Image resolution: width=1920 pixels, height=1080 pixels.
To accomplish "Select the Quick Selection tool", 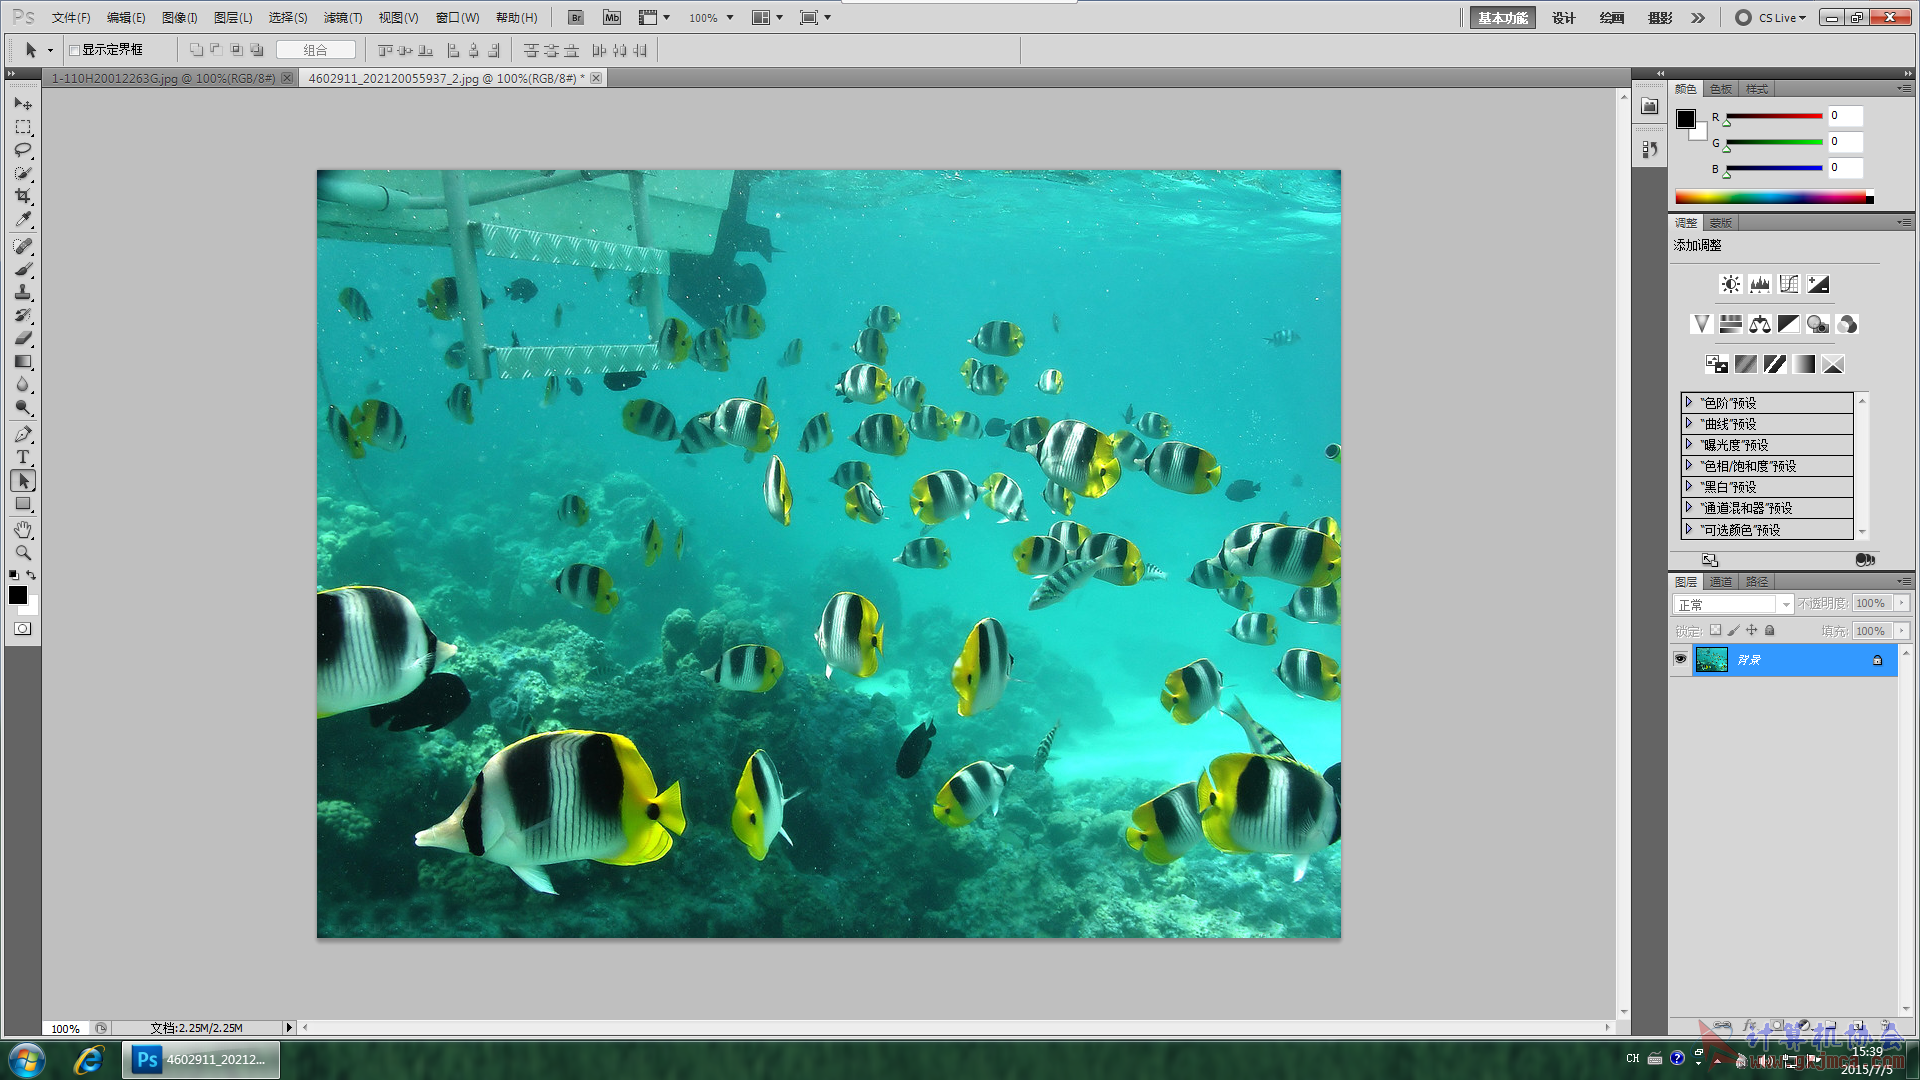I will tap(23, 173).
